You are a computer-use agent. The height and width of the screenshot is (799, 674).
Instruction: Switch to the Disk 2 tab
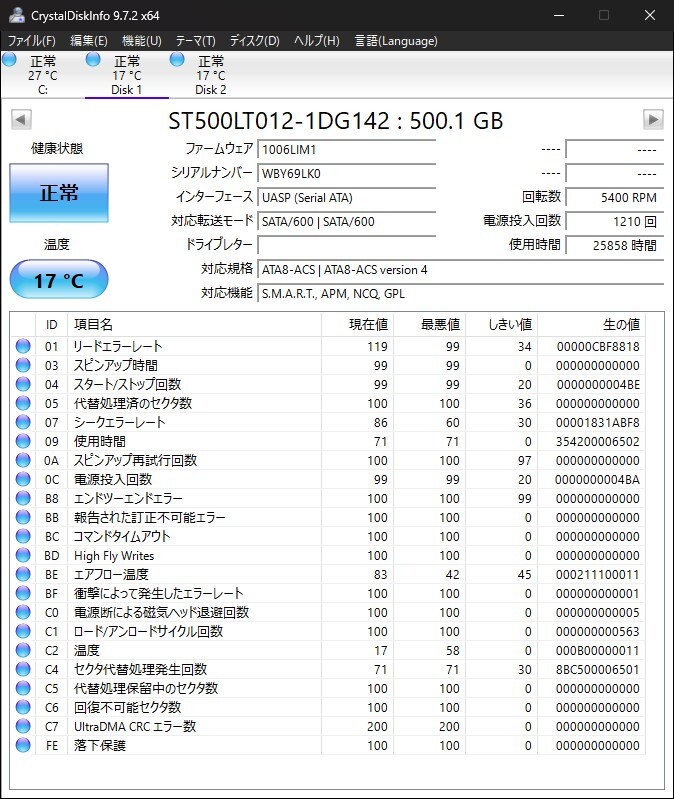tap(210, 75)
